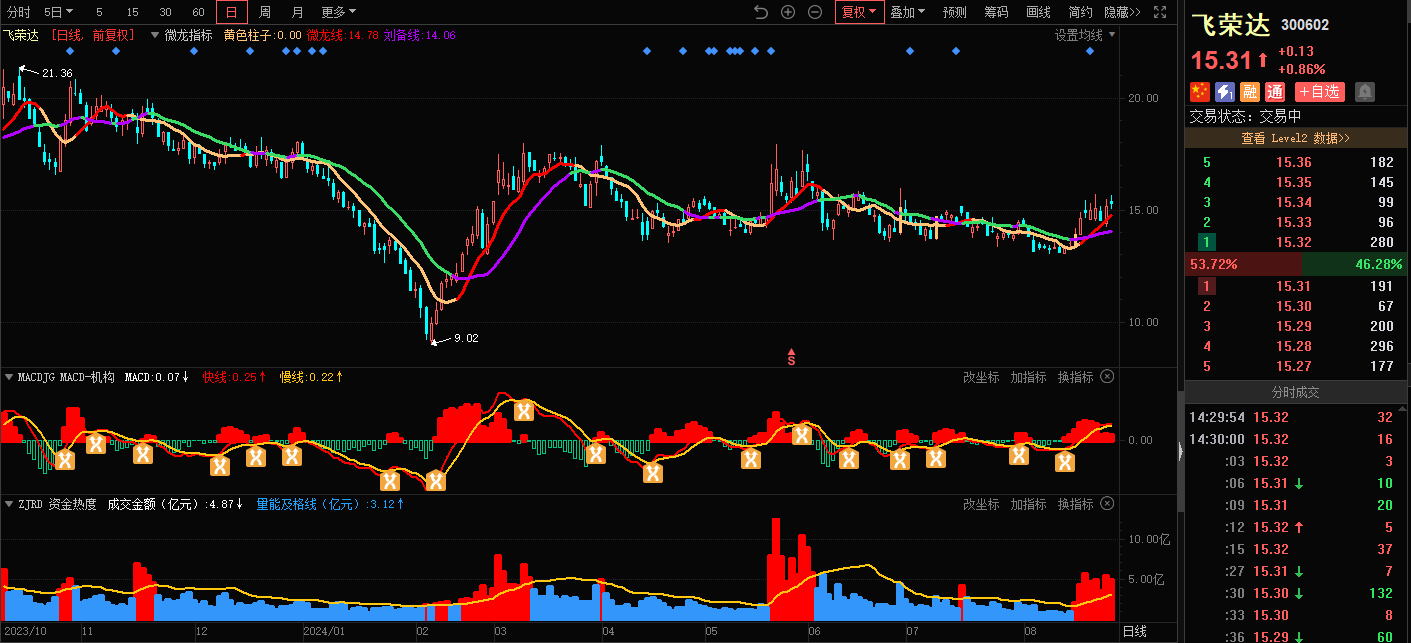Switch to 分时 intraday tab
This screenshot has height=643, width=1411.
(19, 12)
